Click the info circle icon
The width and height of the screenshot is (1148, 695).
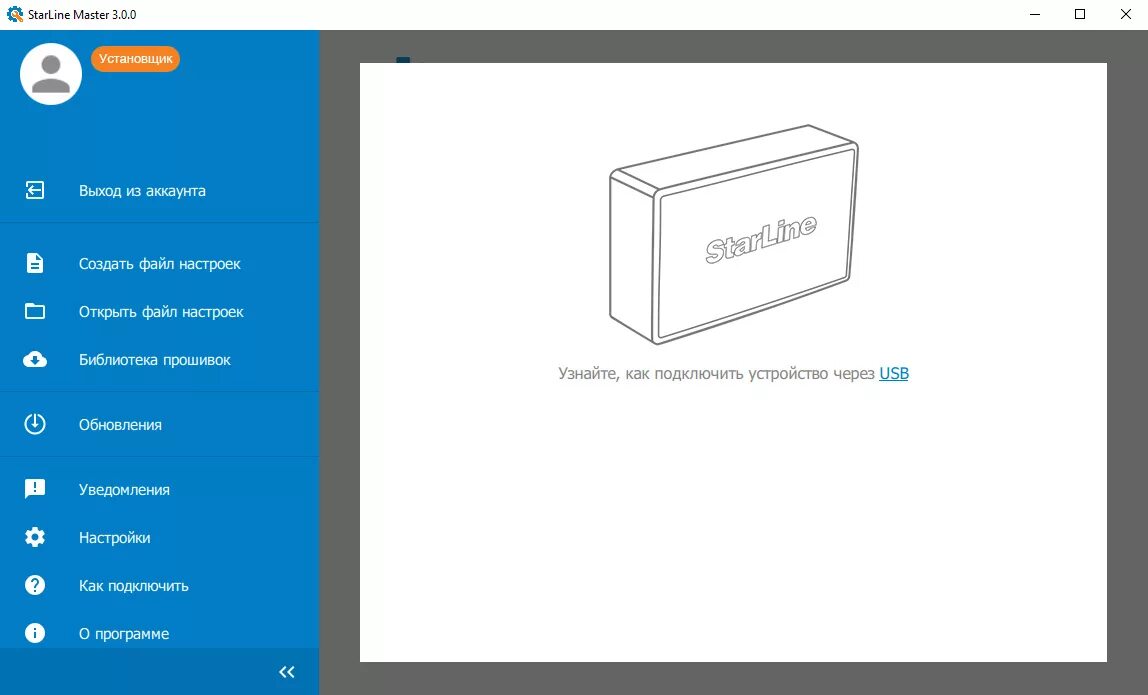(34, 633)
